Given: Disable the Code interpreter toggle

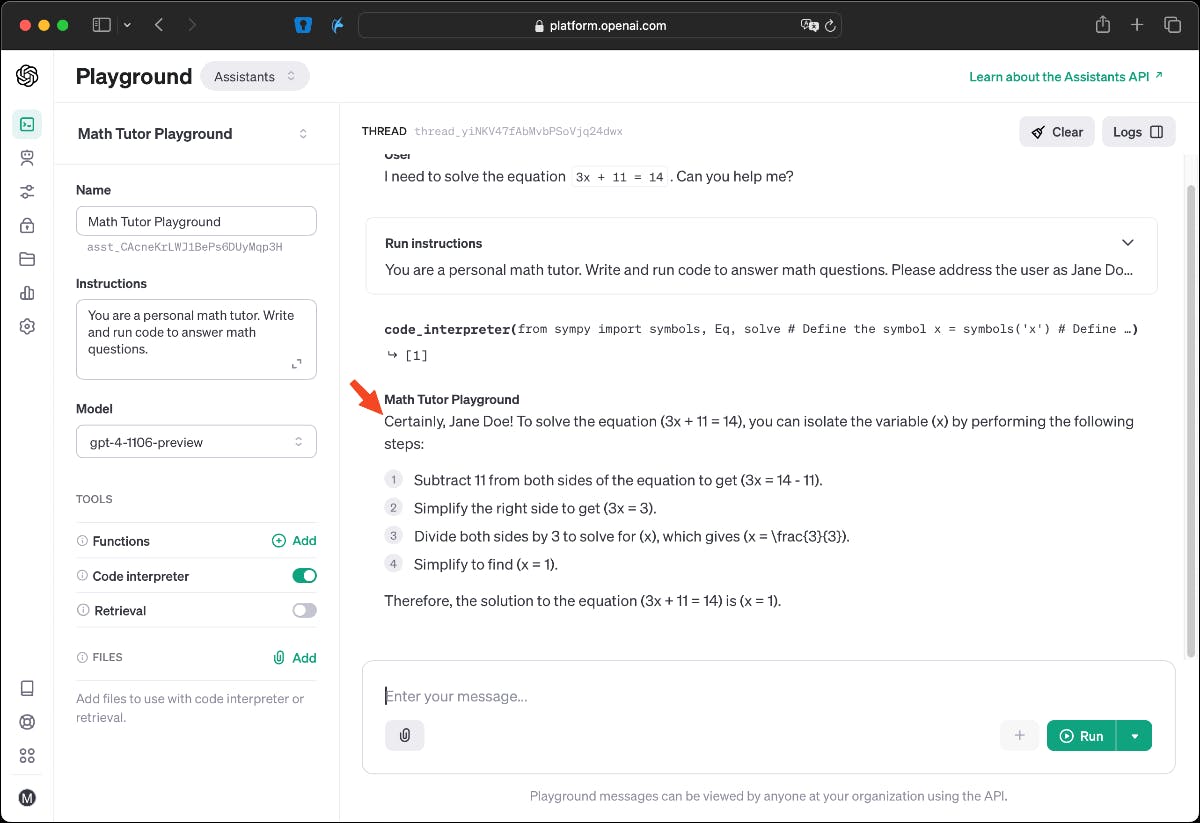Looking at the screenshot, I should tap(304, 576).
